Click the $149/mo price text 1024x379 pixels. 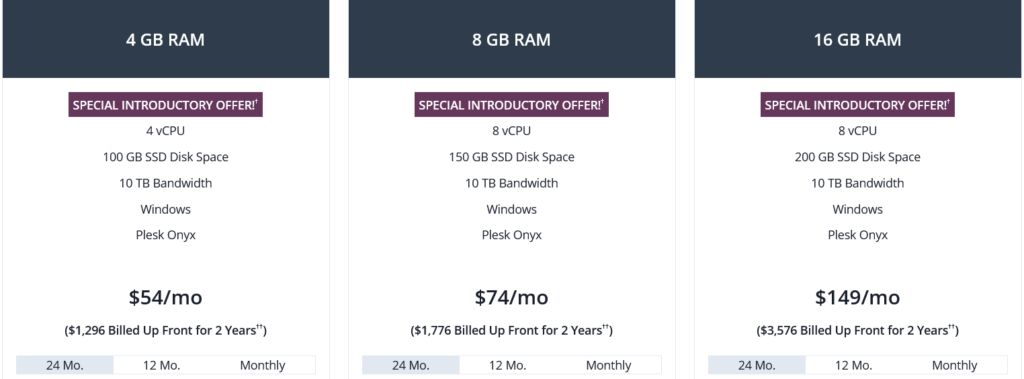tap(858, 298)
